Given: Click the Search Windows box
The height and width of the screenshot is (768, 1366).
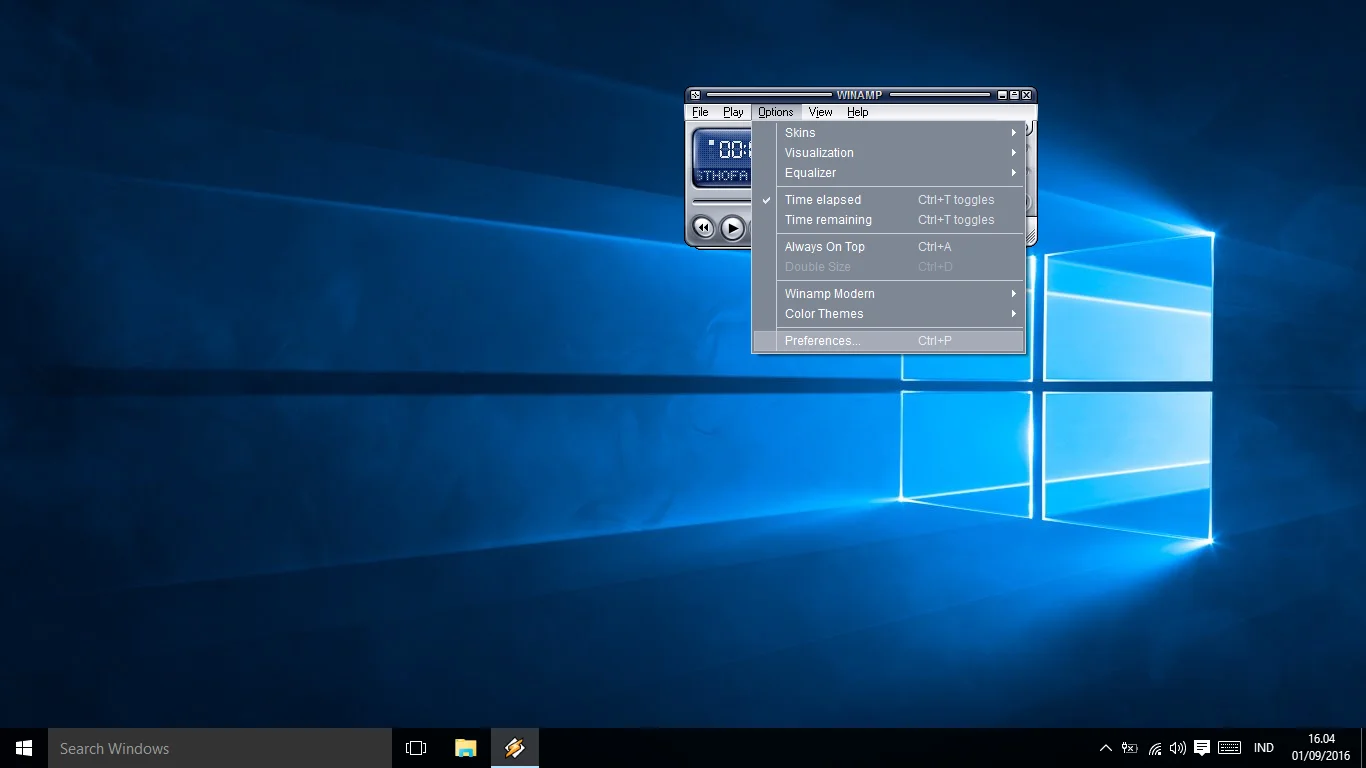Looking at the screenshot, I should coord(220,748).
